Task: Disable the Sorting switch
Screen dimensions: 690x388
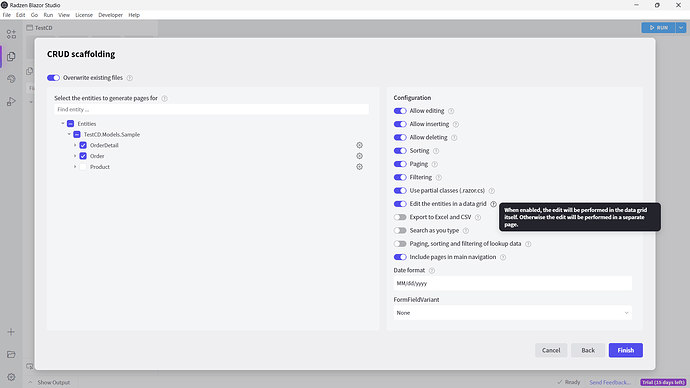Action: [x=400, y=150]
